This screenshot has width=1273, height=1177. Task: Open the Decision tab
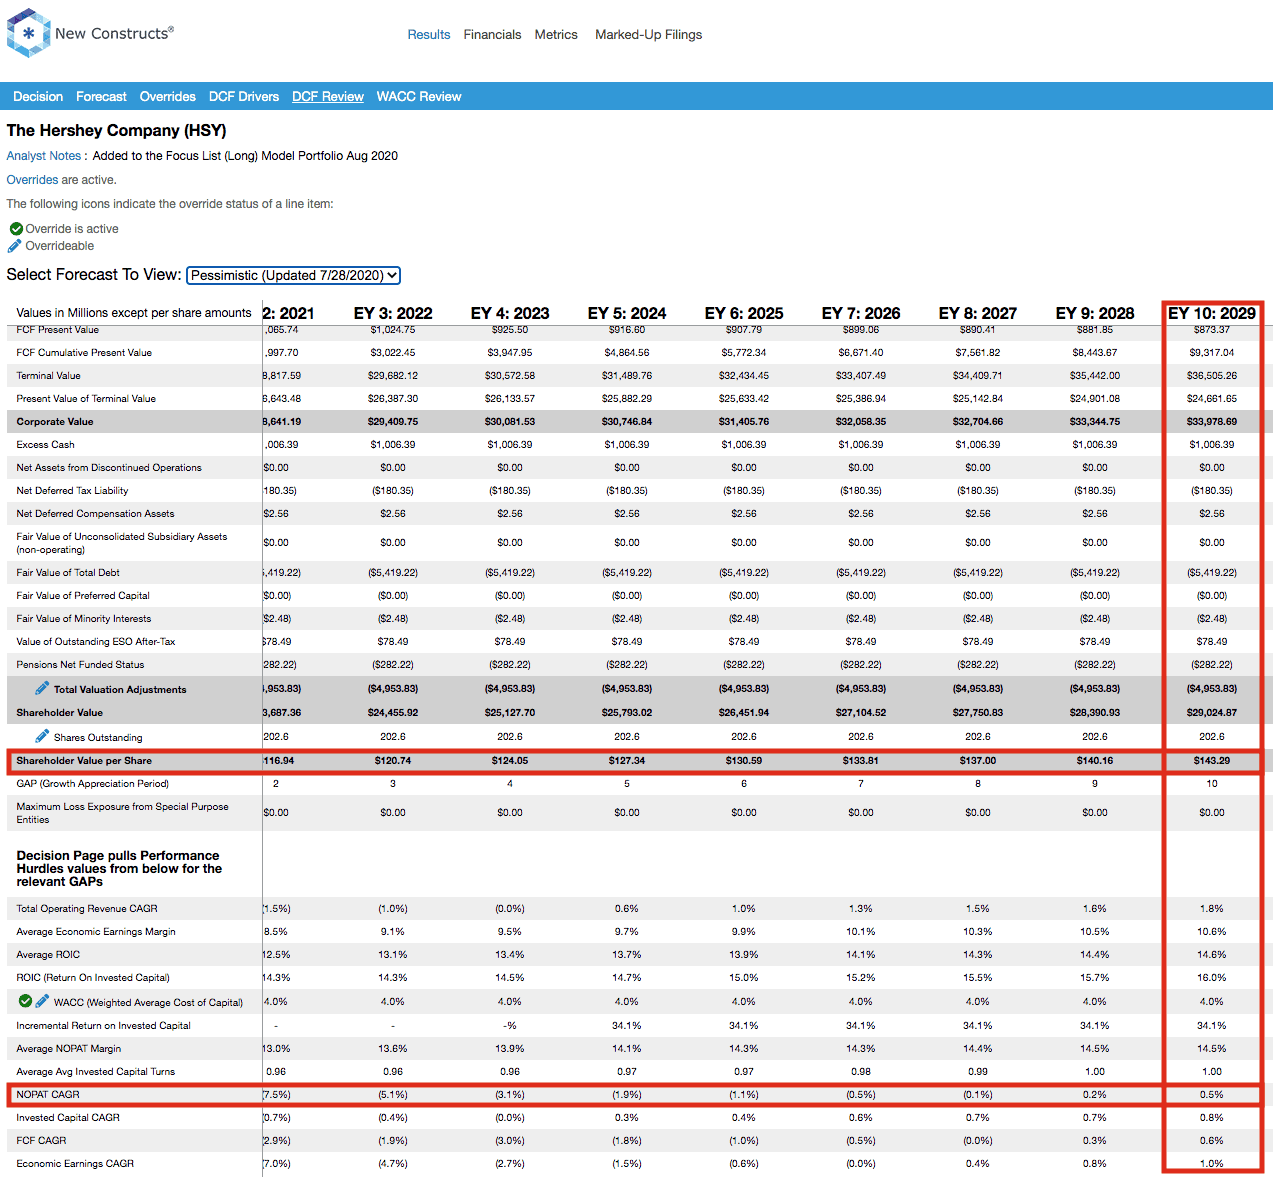(x=38, y=97)
